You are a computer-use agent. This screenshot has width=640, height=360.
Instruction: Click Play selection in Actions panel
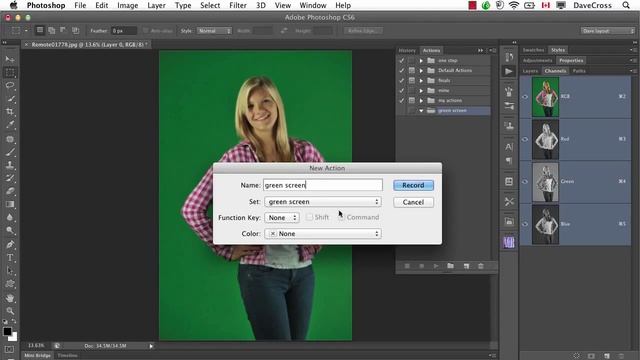[x=436, y=266]
